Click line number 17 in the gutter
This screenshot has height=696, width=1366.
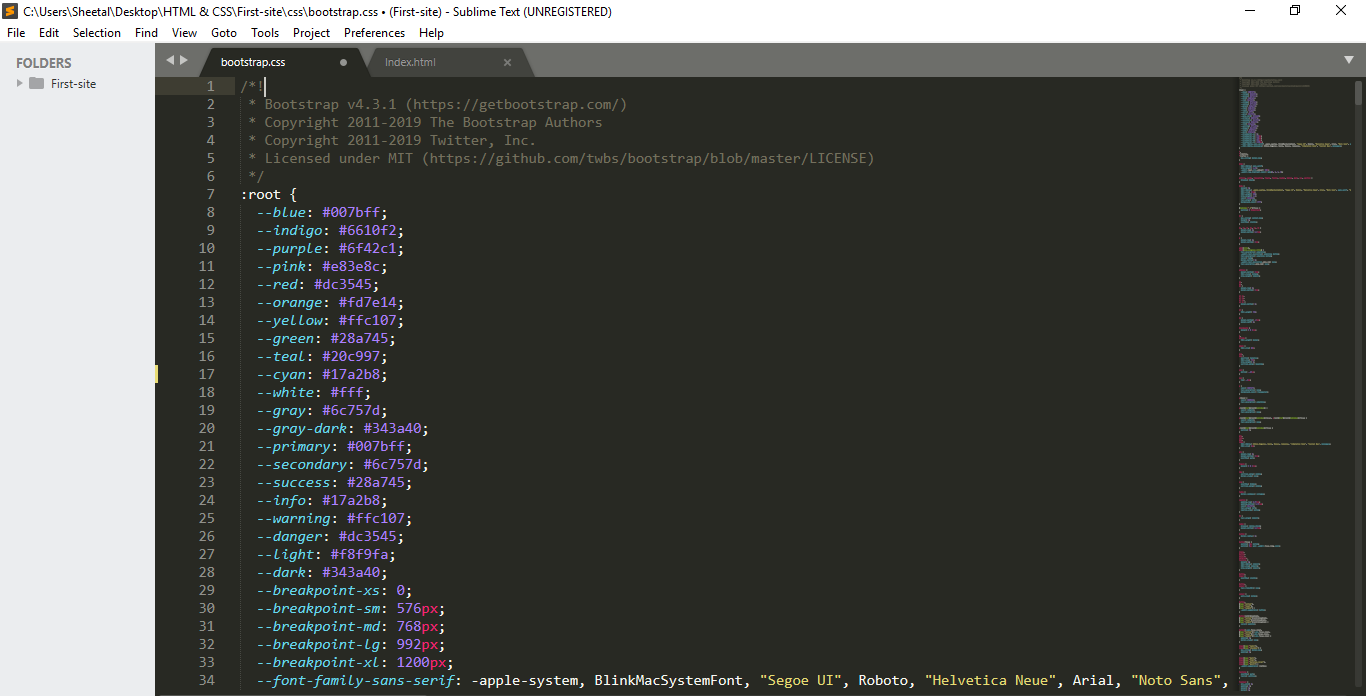coord(206,374)
